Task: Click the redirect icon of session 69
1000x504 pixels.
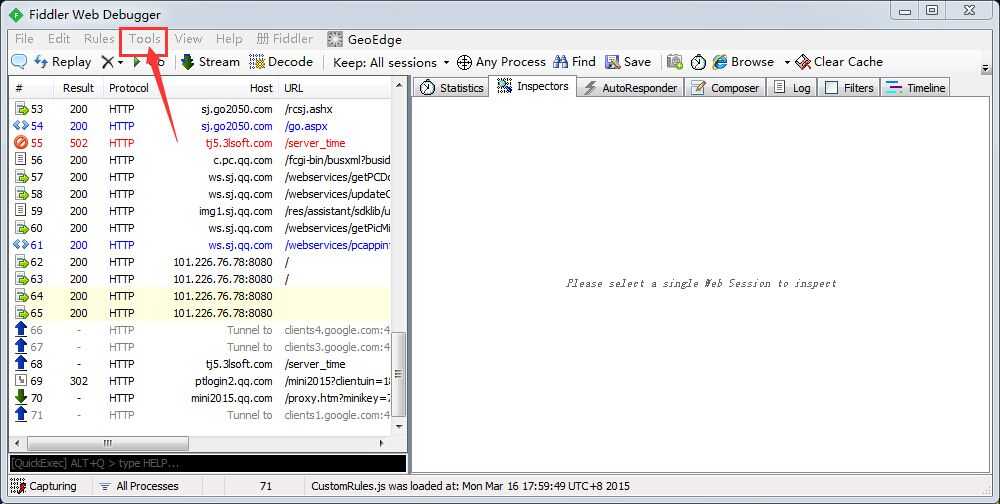Action: point(20,381)
